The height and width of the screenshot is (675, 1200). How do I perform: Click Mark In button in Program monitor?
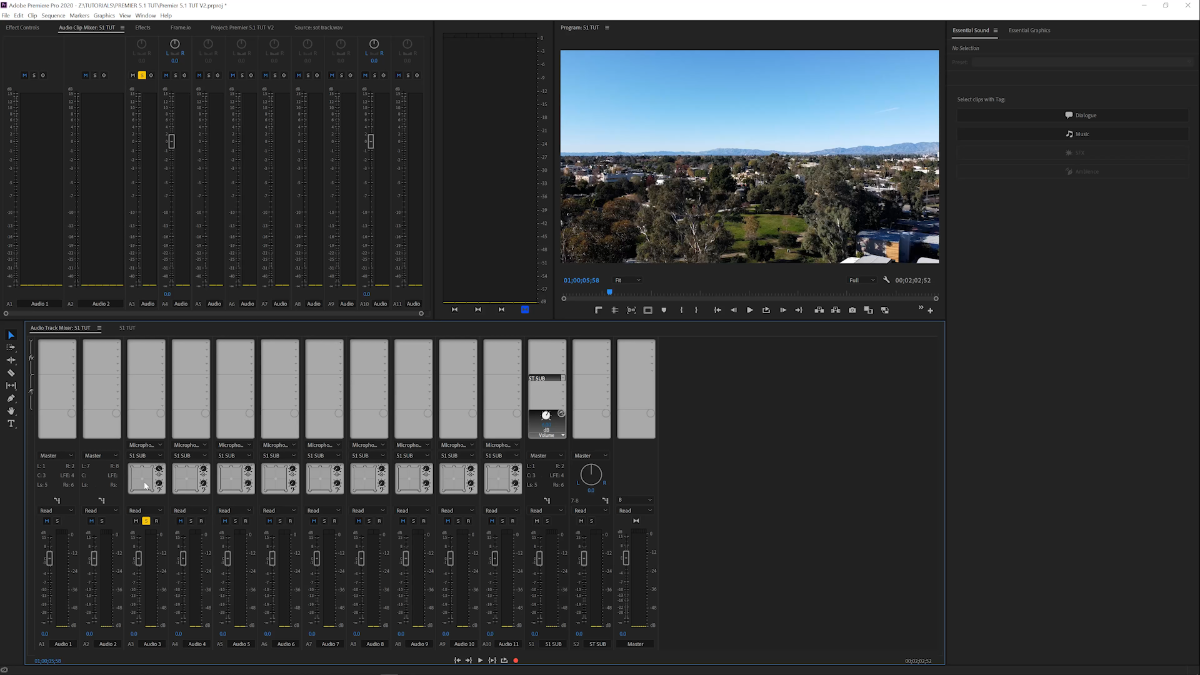click(x=681, y=310)
